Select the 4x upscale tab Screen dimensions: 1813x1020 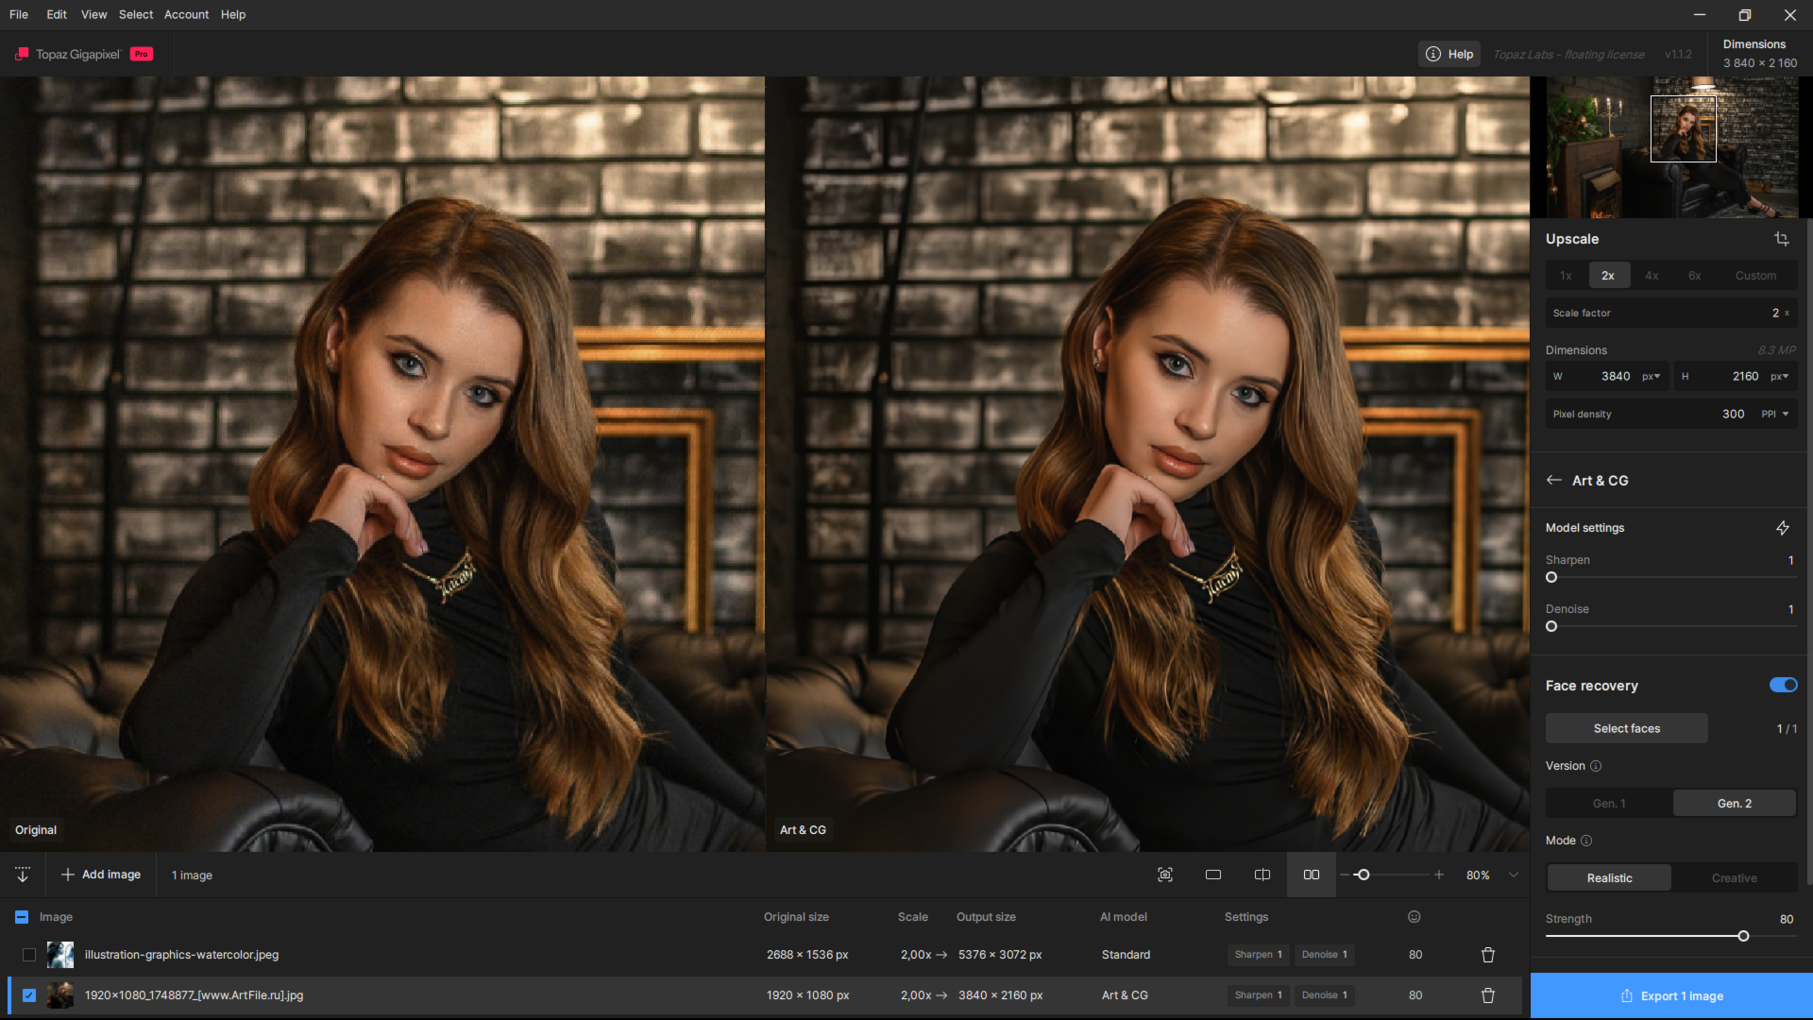tap(1651, 276)
